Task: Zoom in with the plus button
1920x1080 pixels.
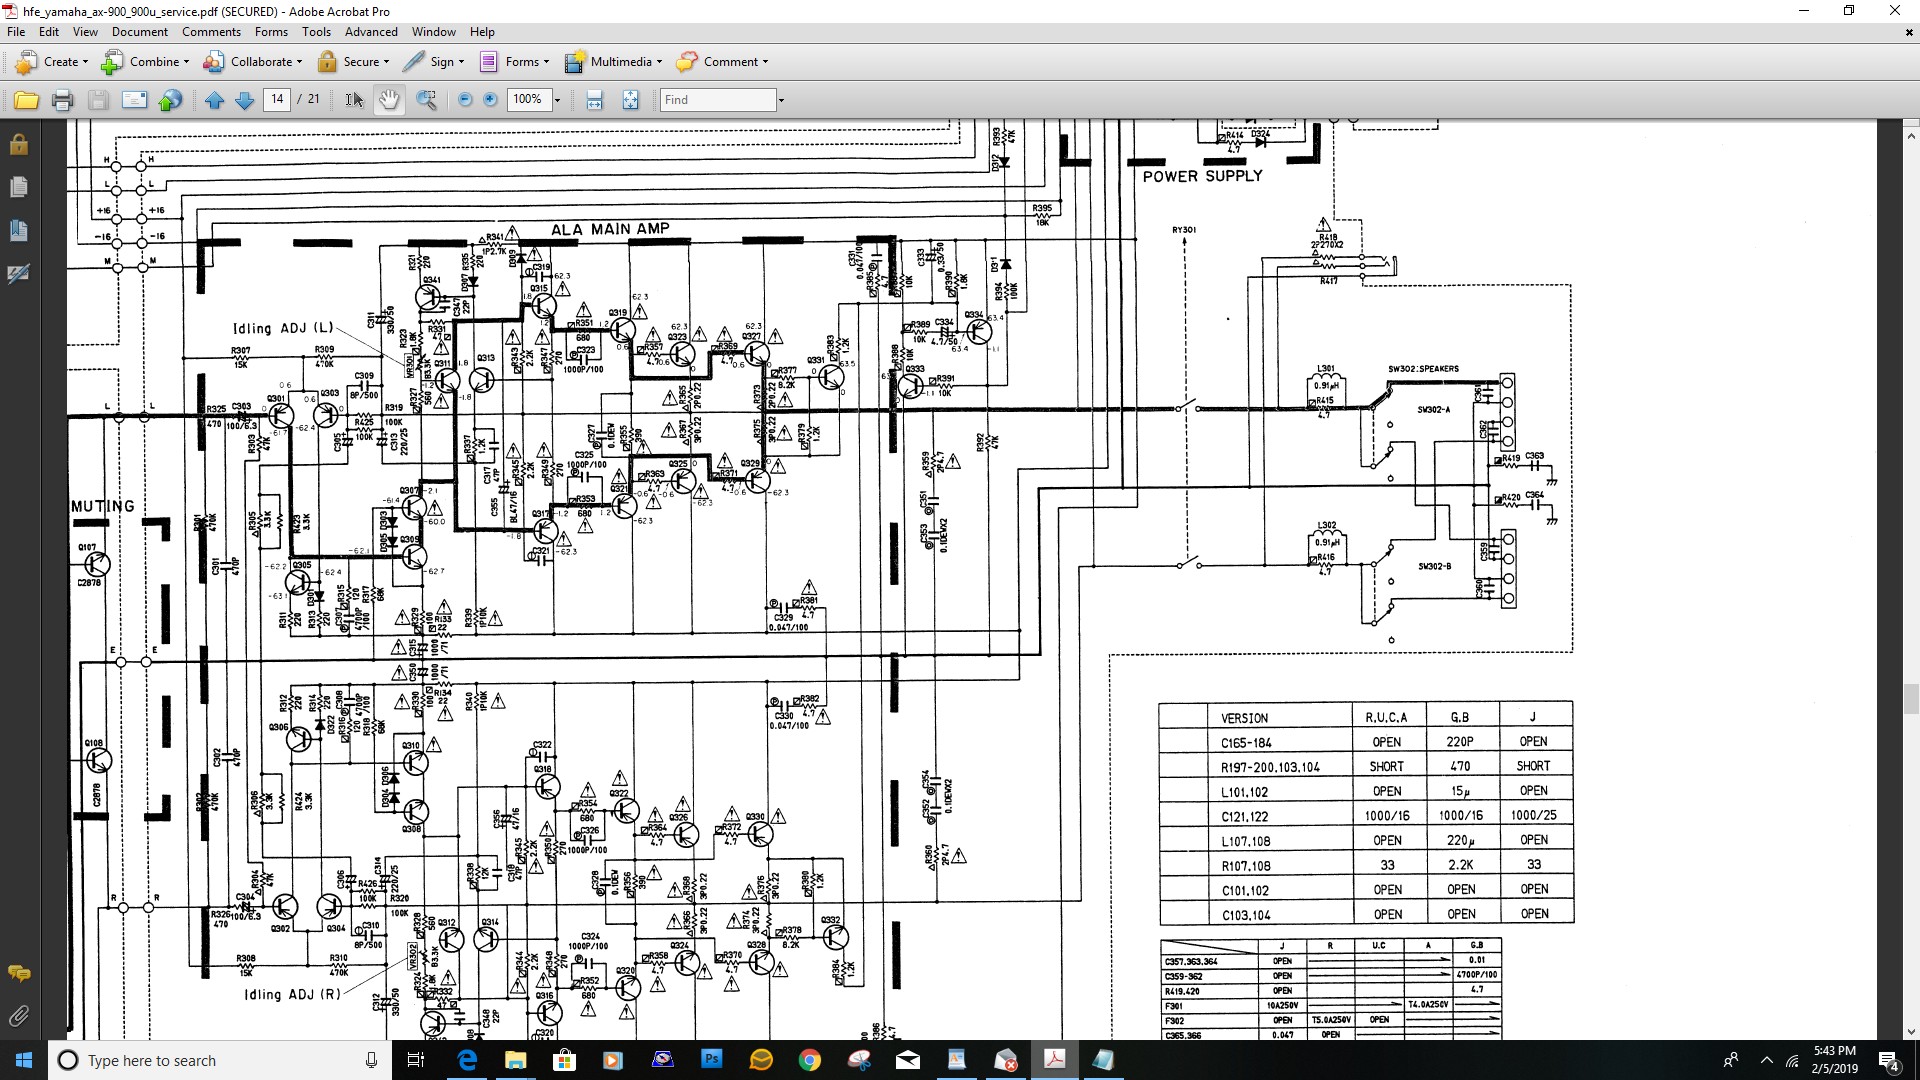Action: click(x=490, y=100)
